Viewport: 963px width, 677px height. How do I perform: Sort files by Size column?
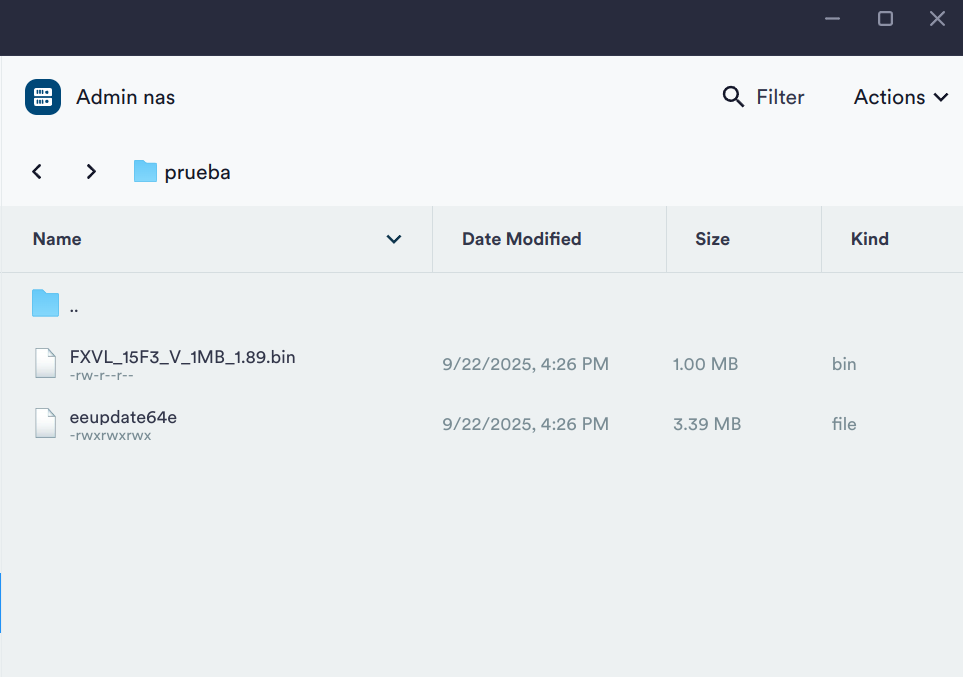click(x=712, y=239)
